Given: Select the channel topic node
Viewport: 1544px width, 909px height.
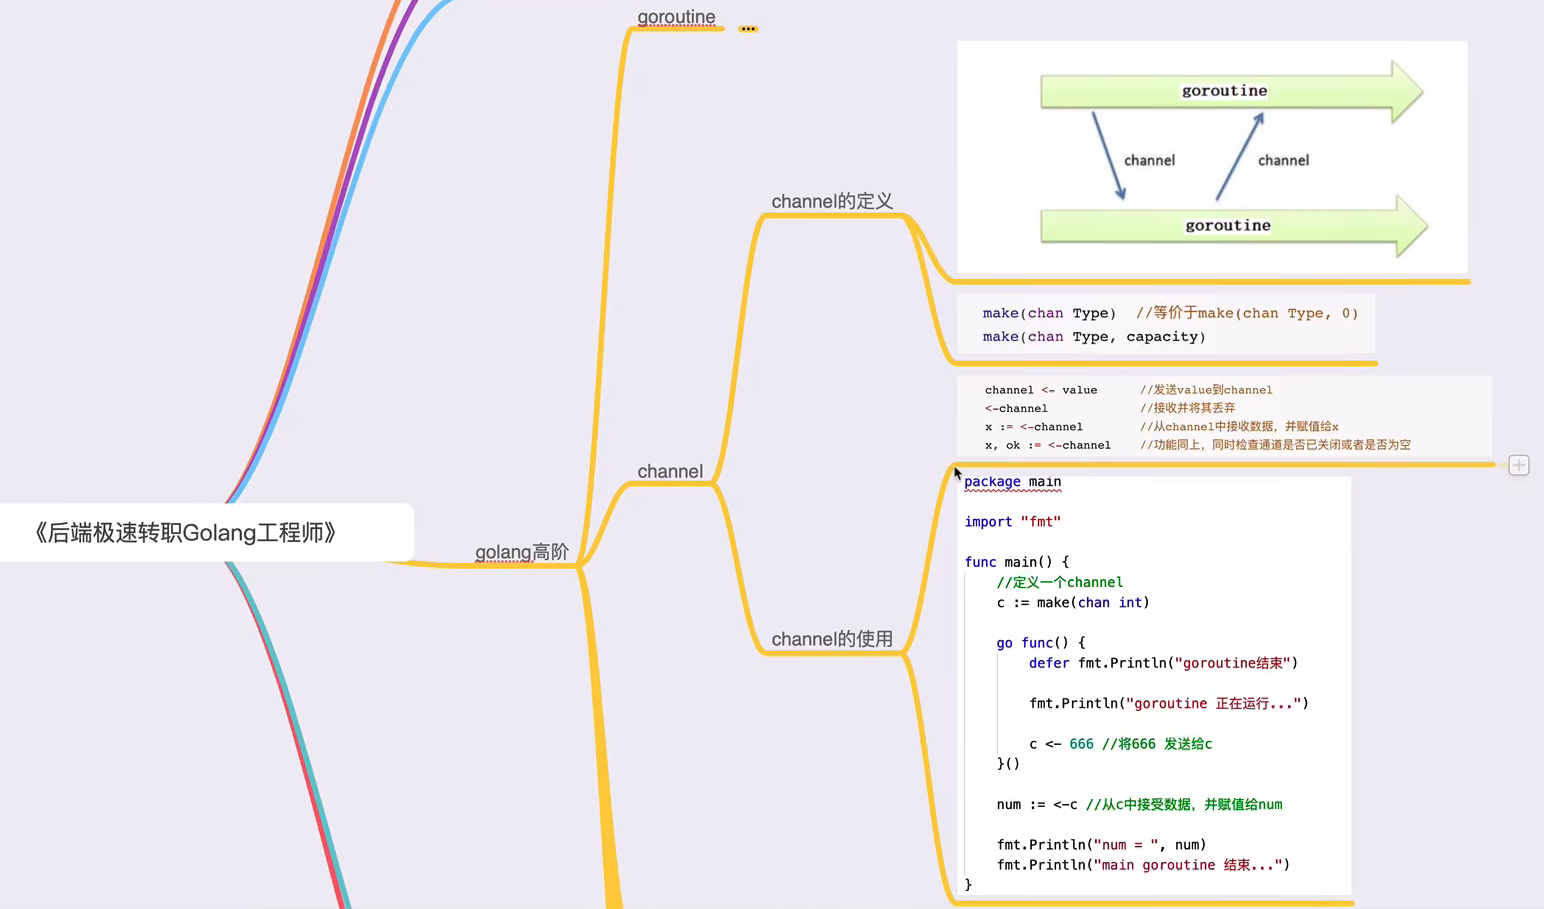Looking at the screenshot, I should 670,471.
